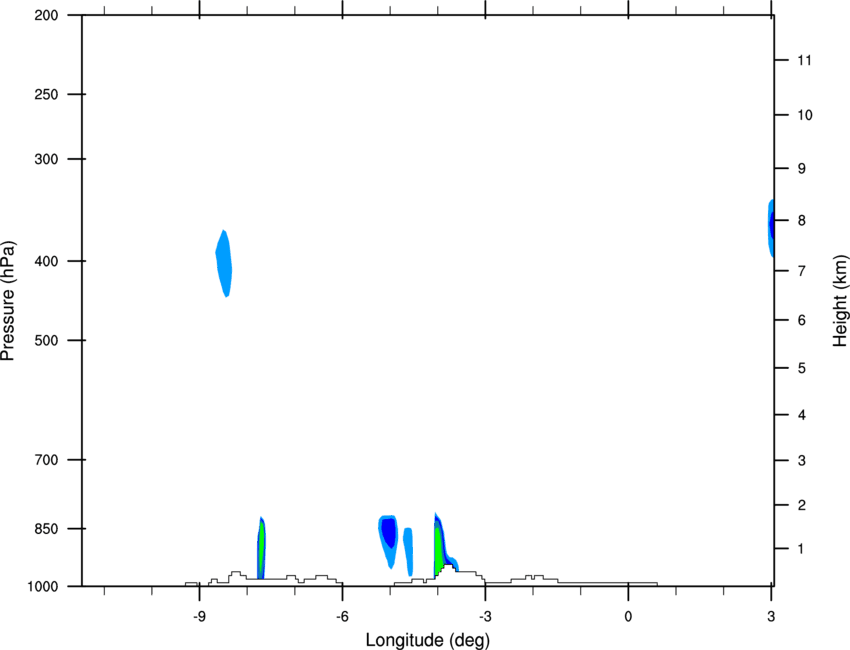
Task: Click the 700 pressure tick label
Action: pyautogui.click(x=46, y=460)
